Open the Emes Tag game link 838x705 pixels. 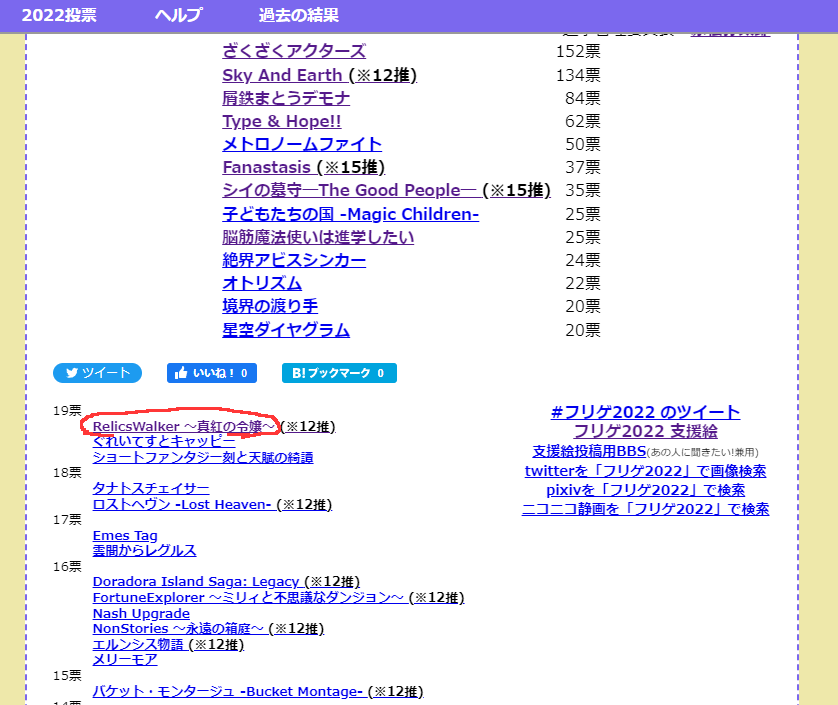[125, 535]
